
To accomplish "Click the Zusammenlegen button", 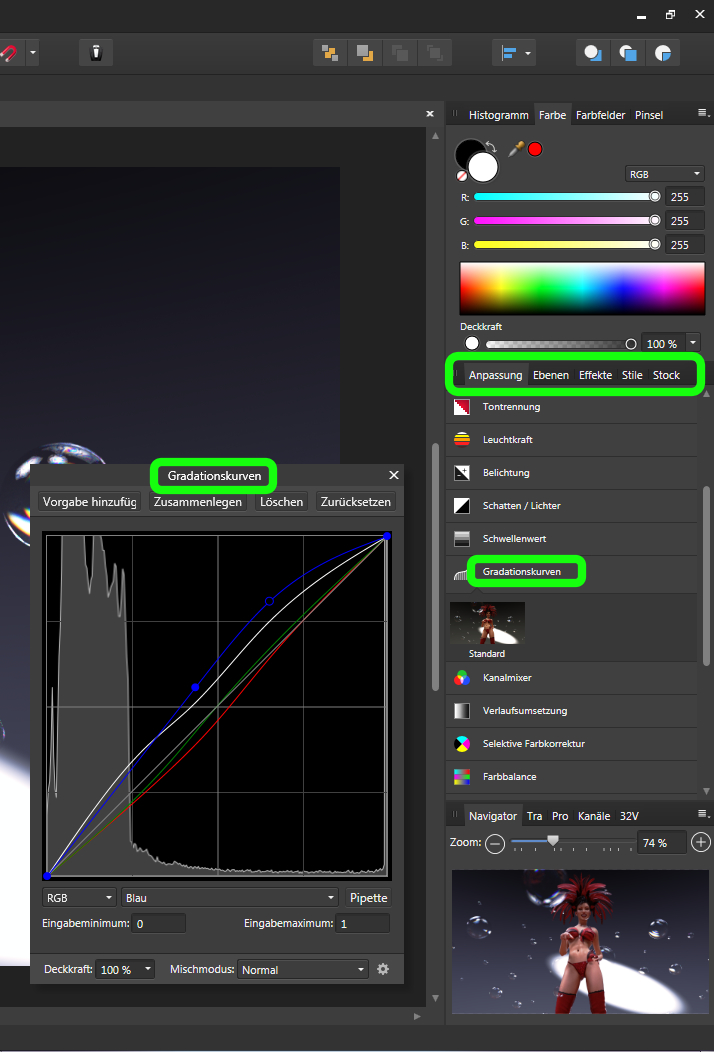I will [198, 501].
